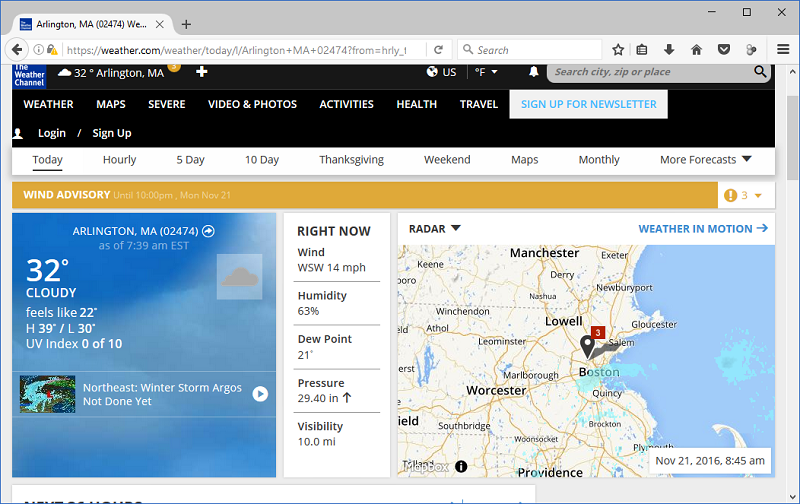Expand the alerts count dropdown arrow
This screenshot has height=504, width=800.
(x=758, y=196)
